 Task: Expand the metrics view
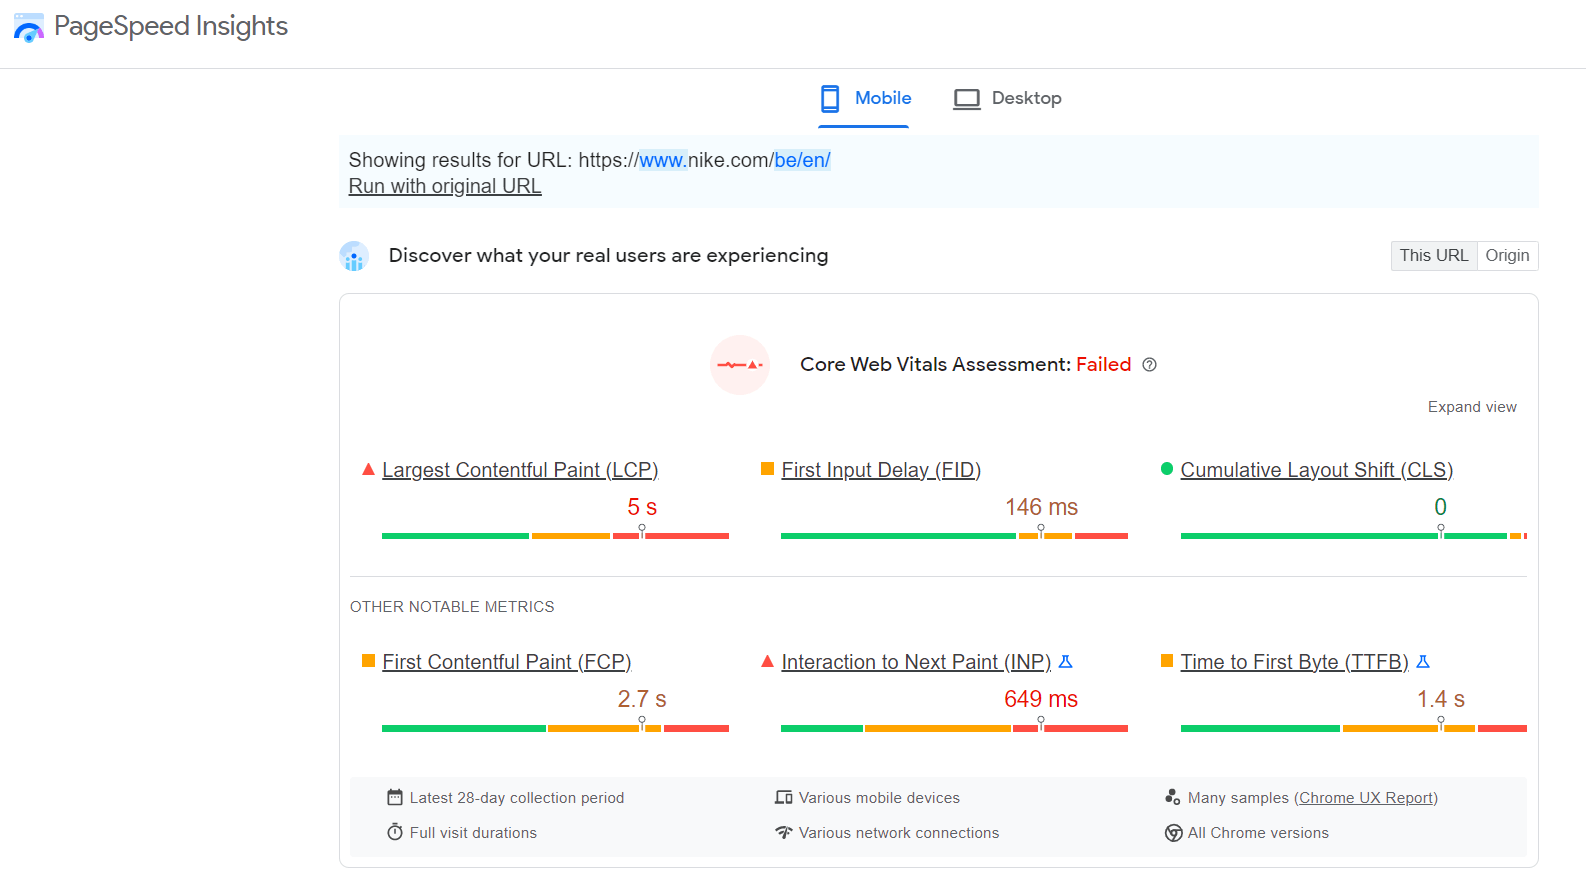click(1472, 407)
